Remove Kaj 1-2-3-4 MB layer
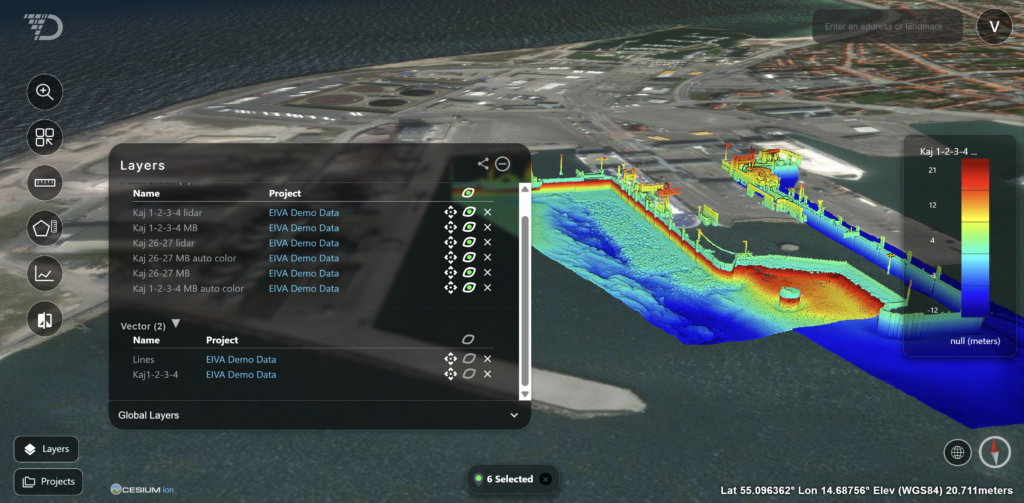The height and width of the screenshot is (503, 1024). pyautogui.click(x=487, y=227)
